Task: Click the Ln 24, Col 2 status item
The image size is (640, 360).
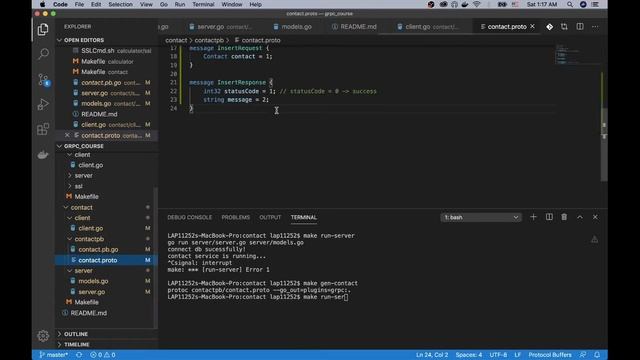Action: (432, 355)
